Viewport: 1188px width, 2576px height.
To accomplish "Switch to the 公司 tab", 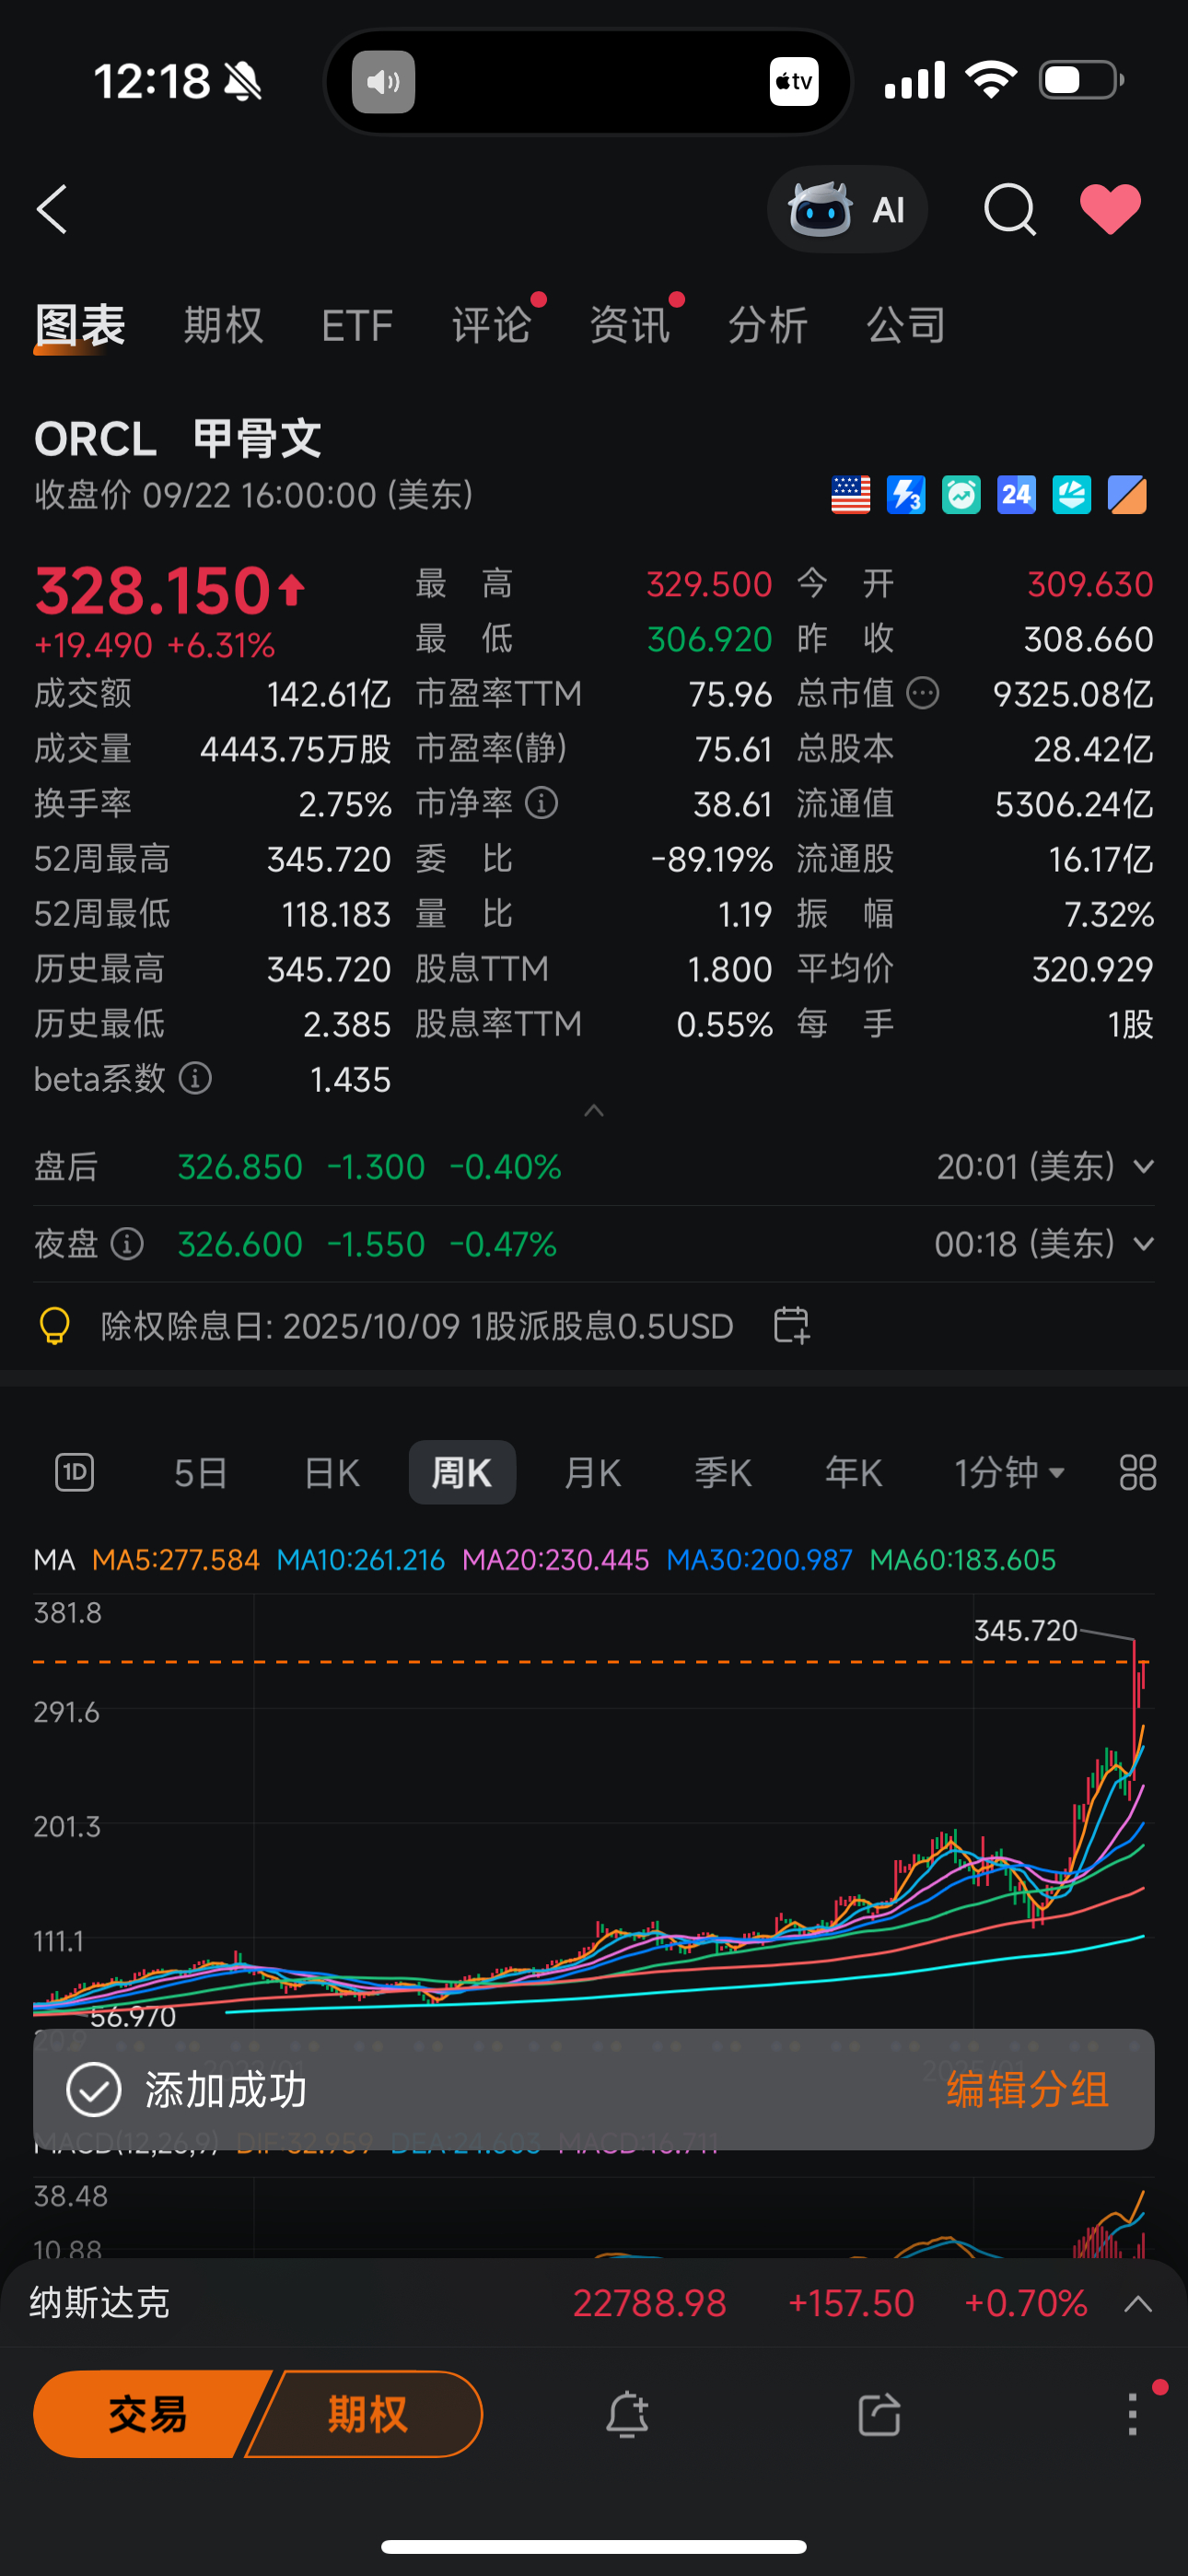I will tap(905, 326).
